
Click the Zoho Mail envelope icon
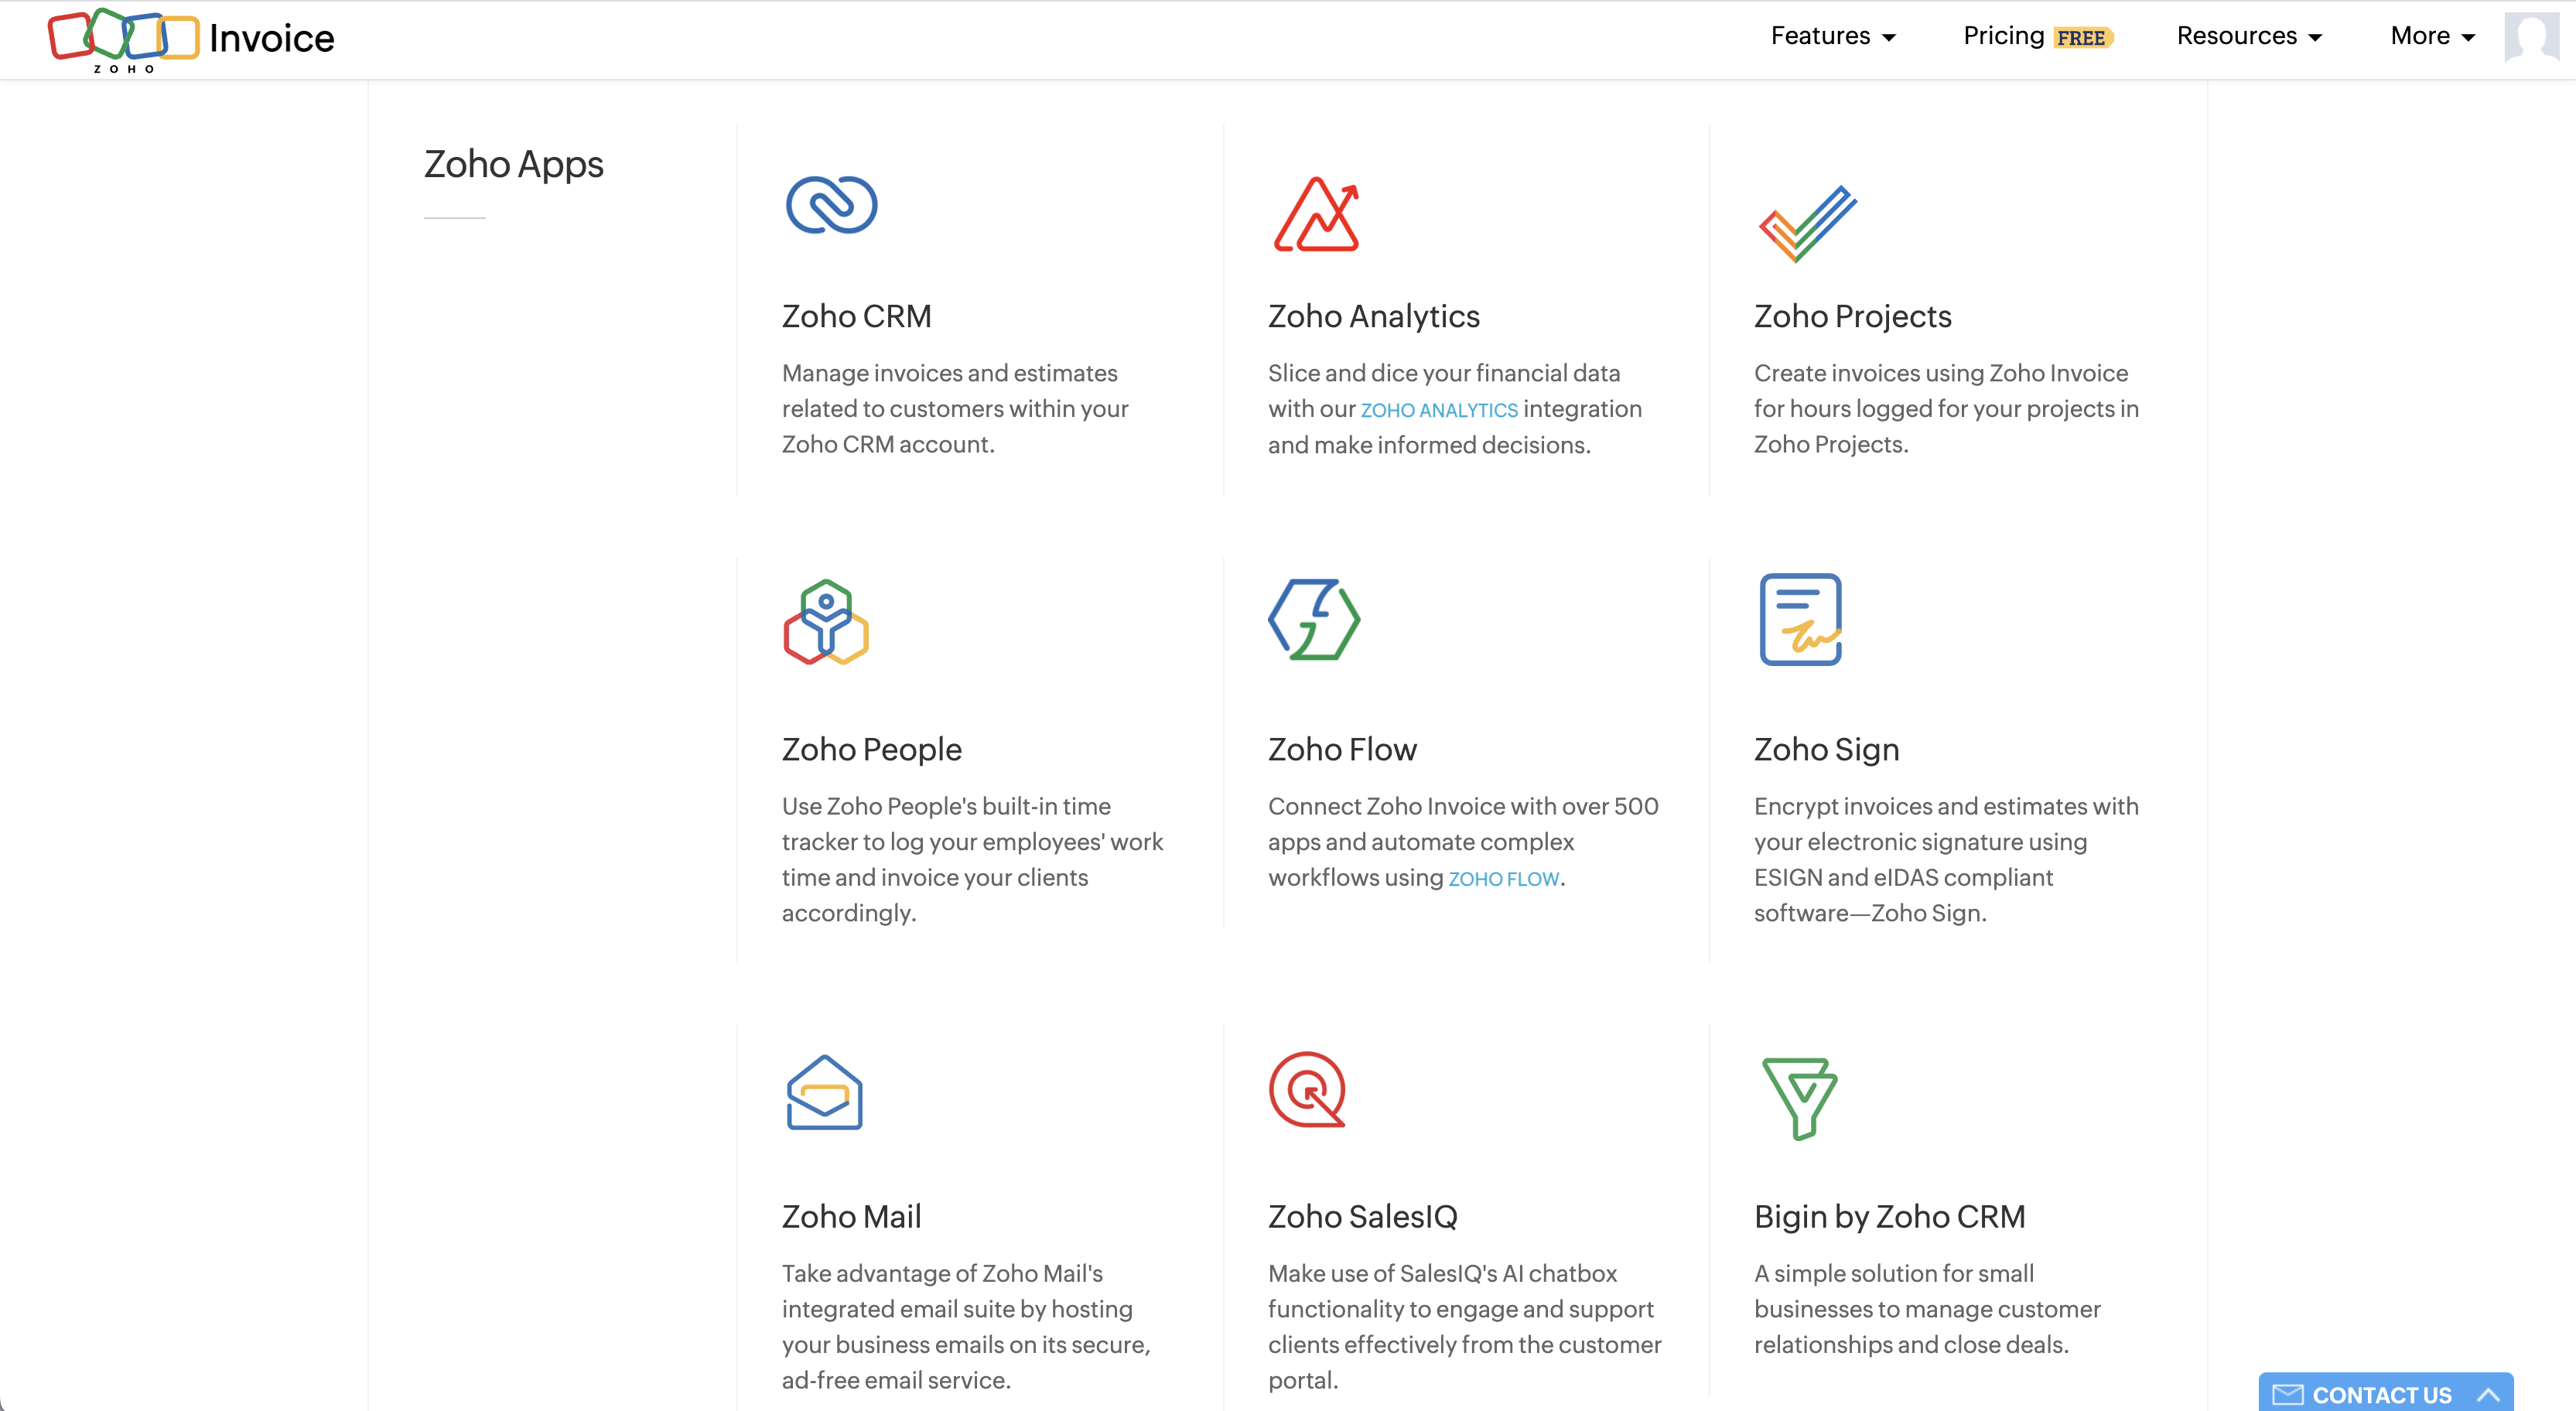coord(824,1092)
